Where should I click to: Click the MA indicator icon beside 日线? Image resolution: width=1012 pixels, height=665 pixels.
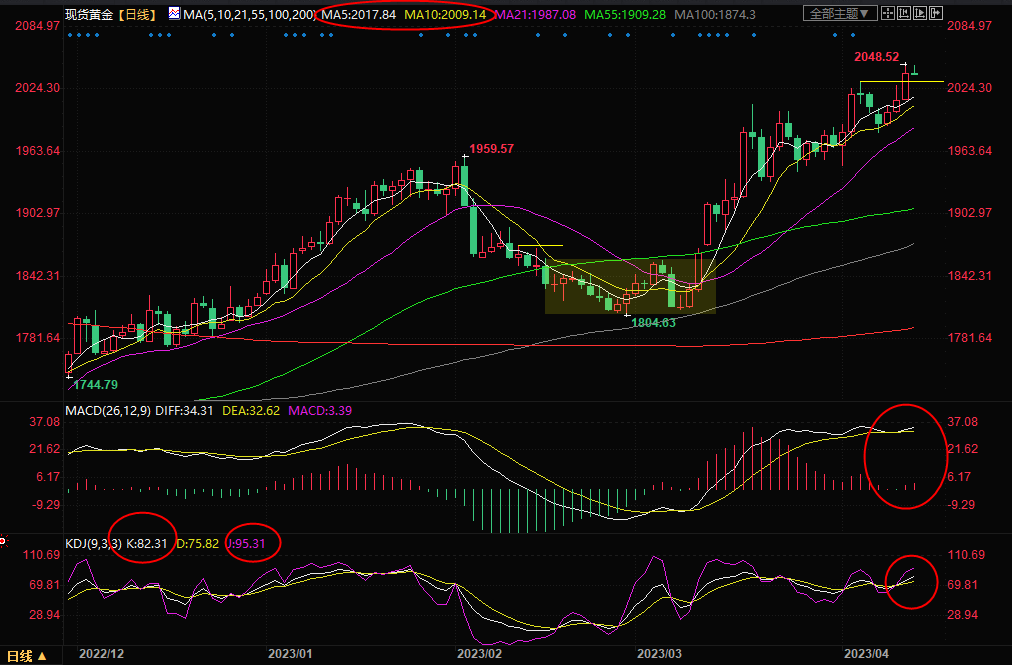click(x=174, y=14)
